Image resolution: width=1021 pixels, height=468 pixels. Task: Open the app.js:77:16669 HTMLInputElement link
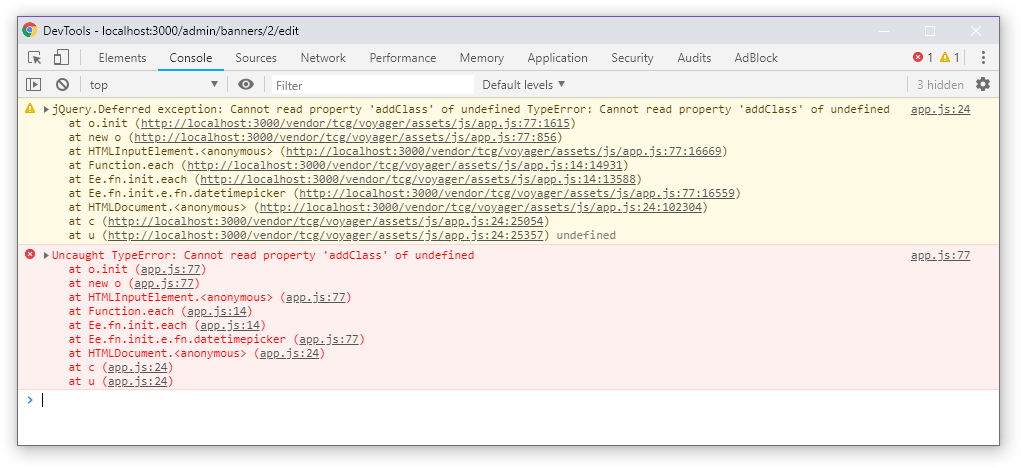click(503, 151)
